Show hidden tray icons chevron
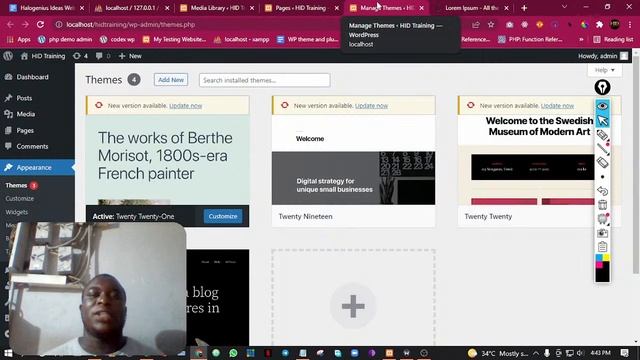This screenshot has height=360, width=640. pos(536,353)
